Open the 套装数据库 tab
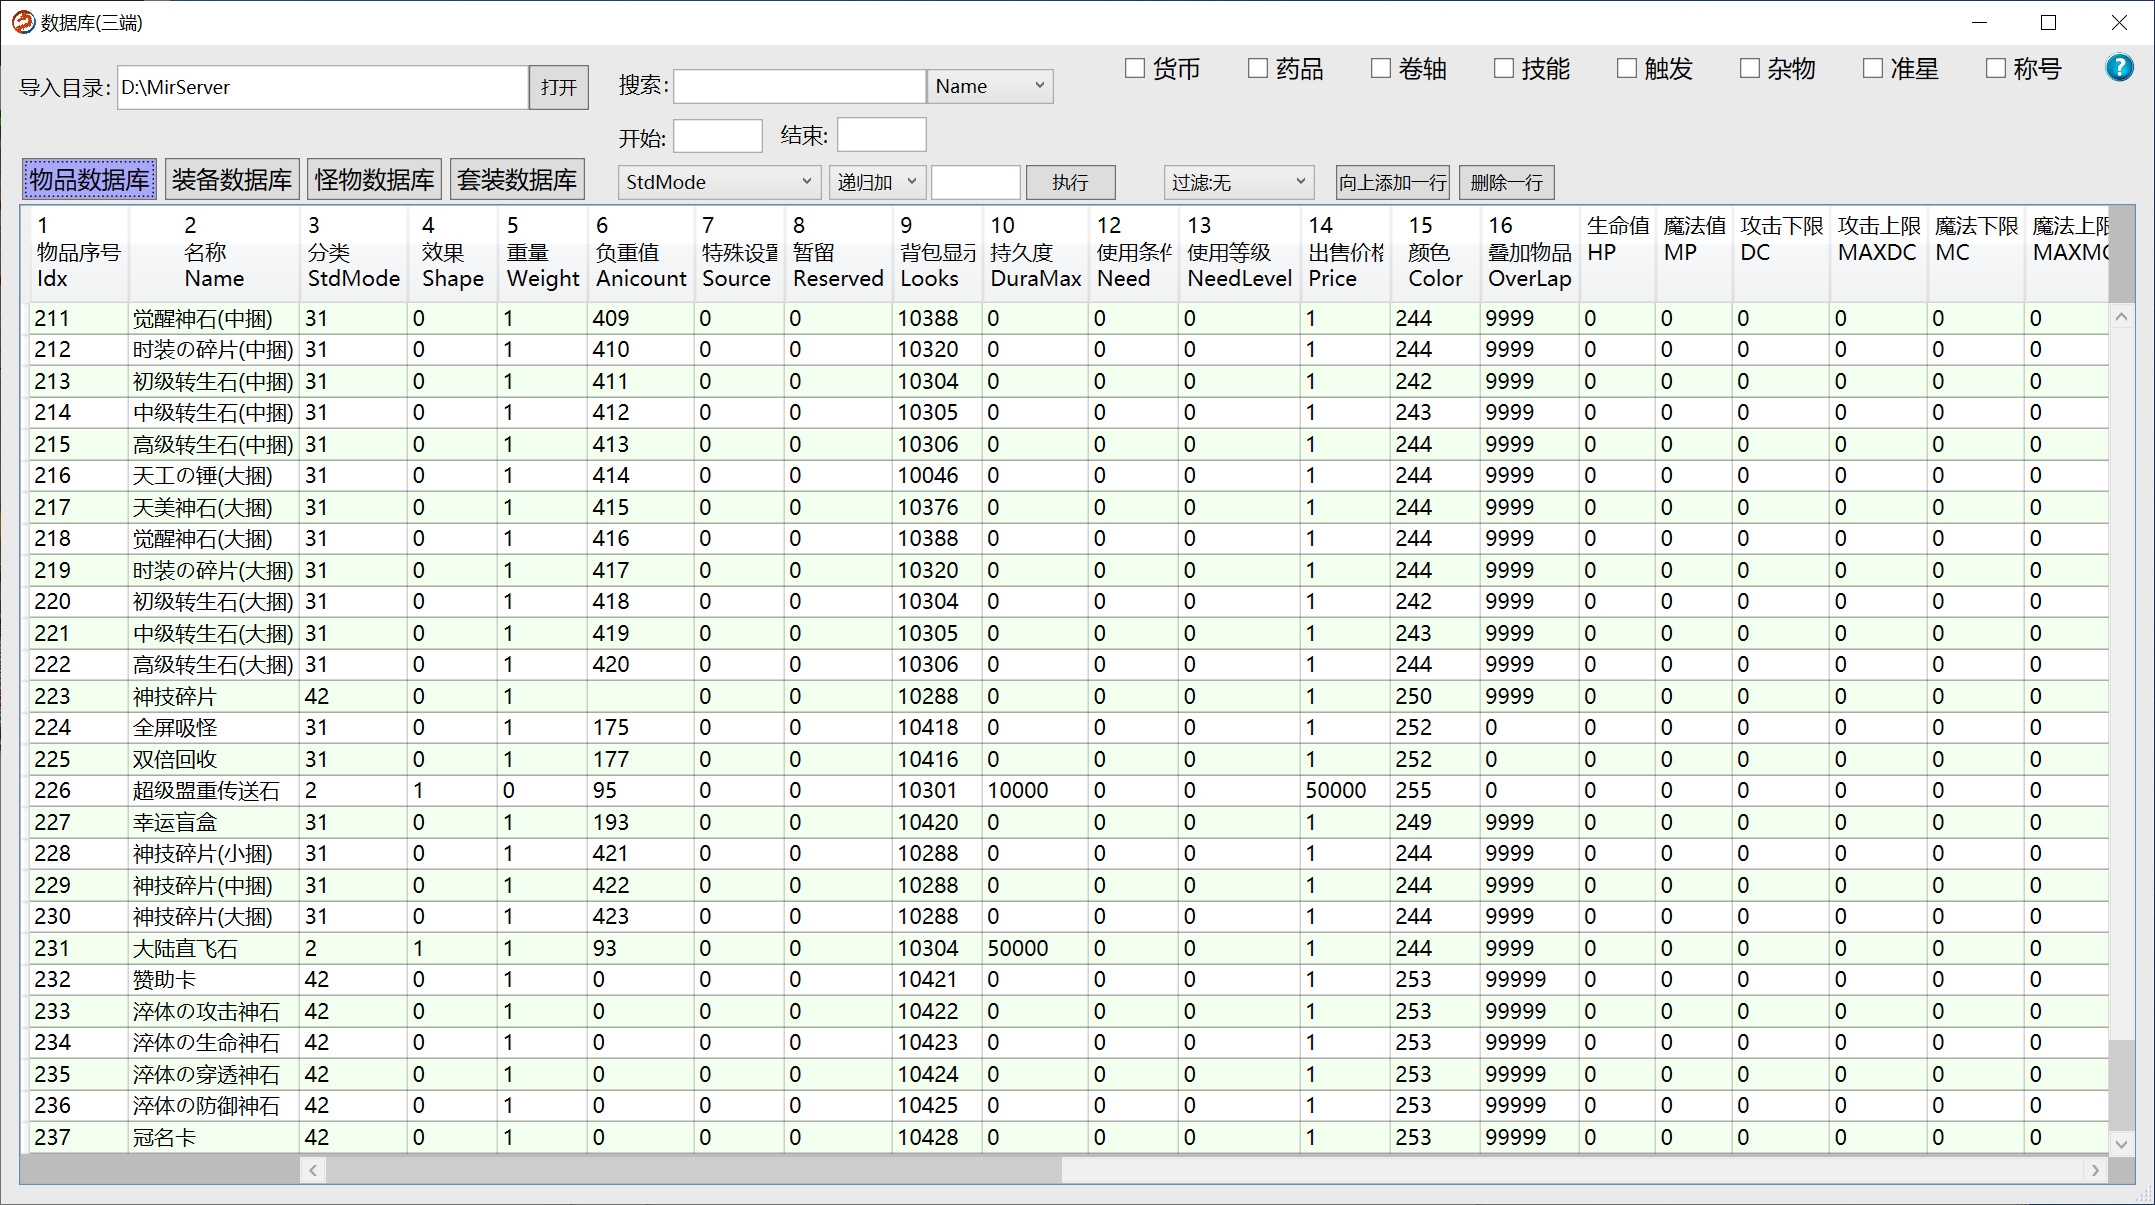2155x1205 pixels. tap(517, 180)
